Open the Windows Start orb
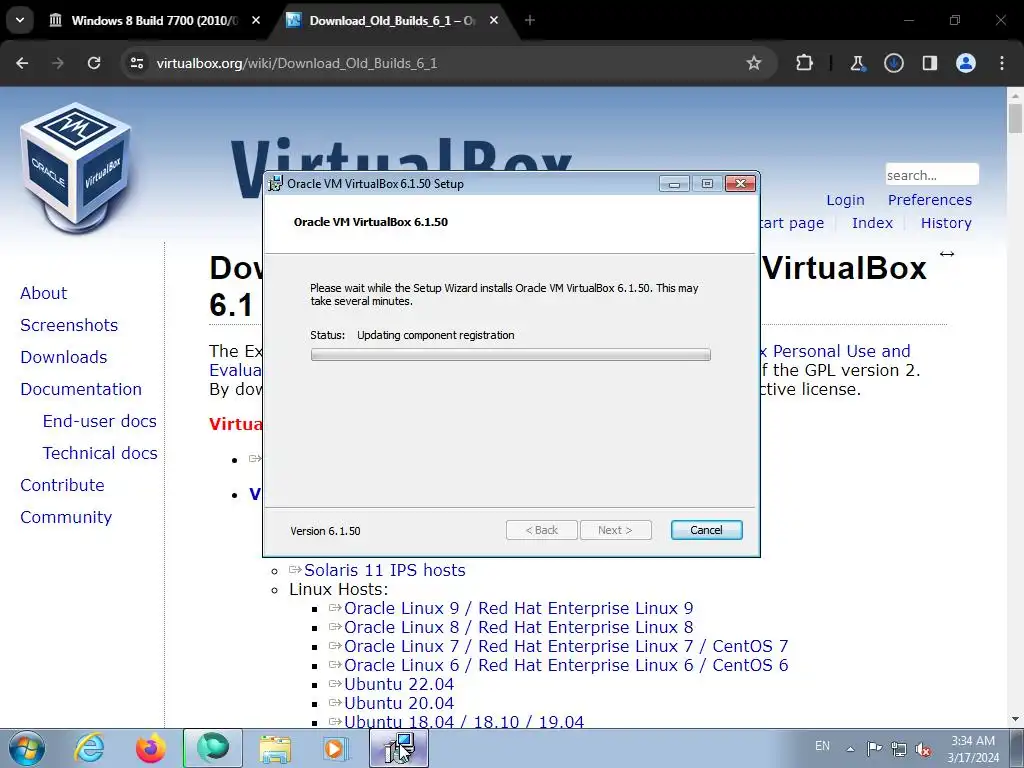The height and width of the screenshot is (768, 1024). [x=27, y=748]
